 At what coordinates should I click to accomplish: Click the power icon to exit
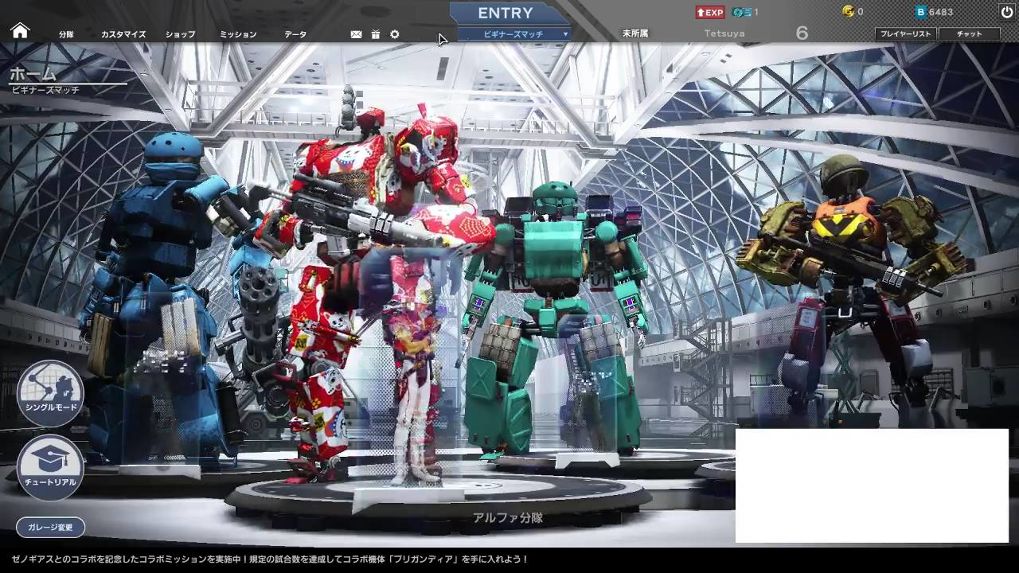pyautogui.click(x=1006, y=12)
